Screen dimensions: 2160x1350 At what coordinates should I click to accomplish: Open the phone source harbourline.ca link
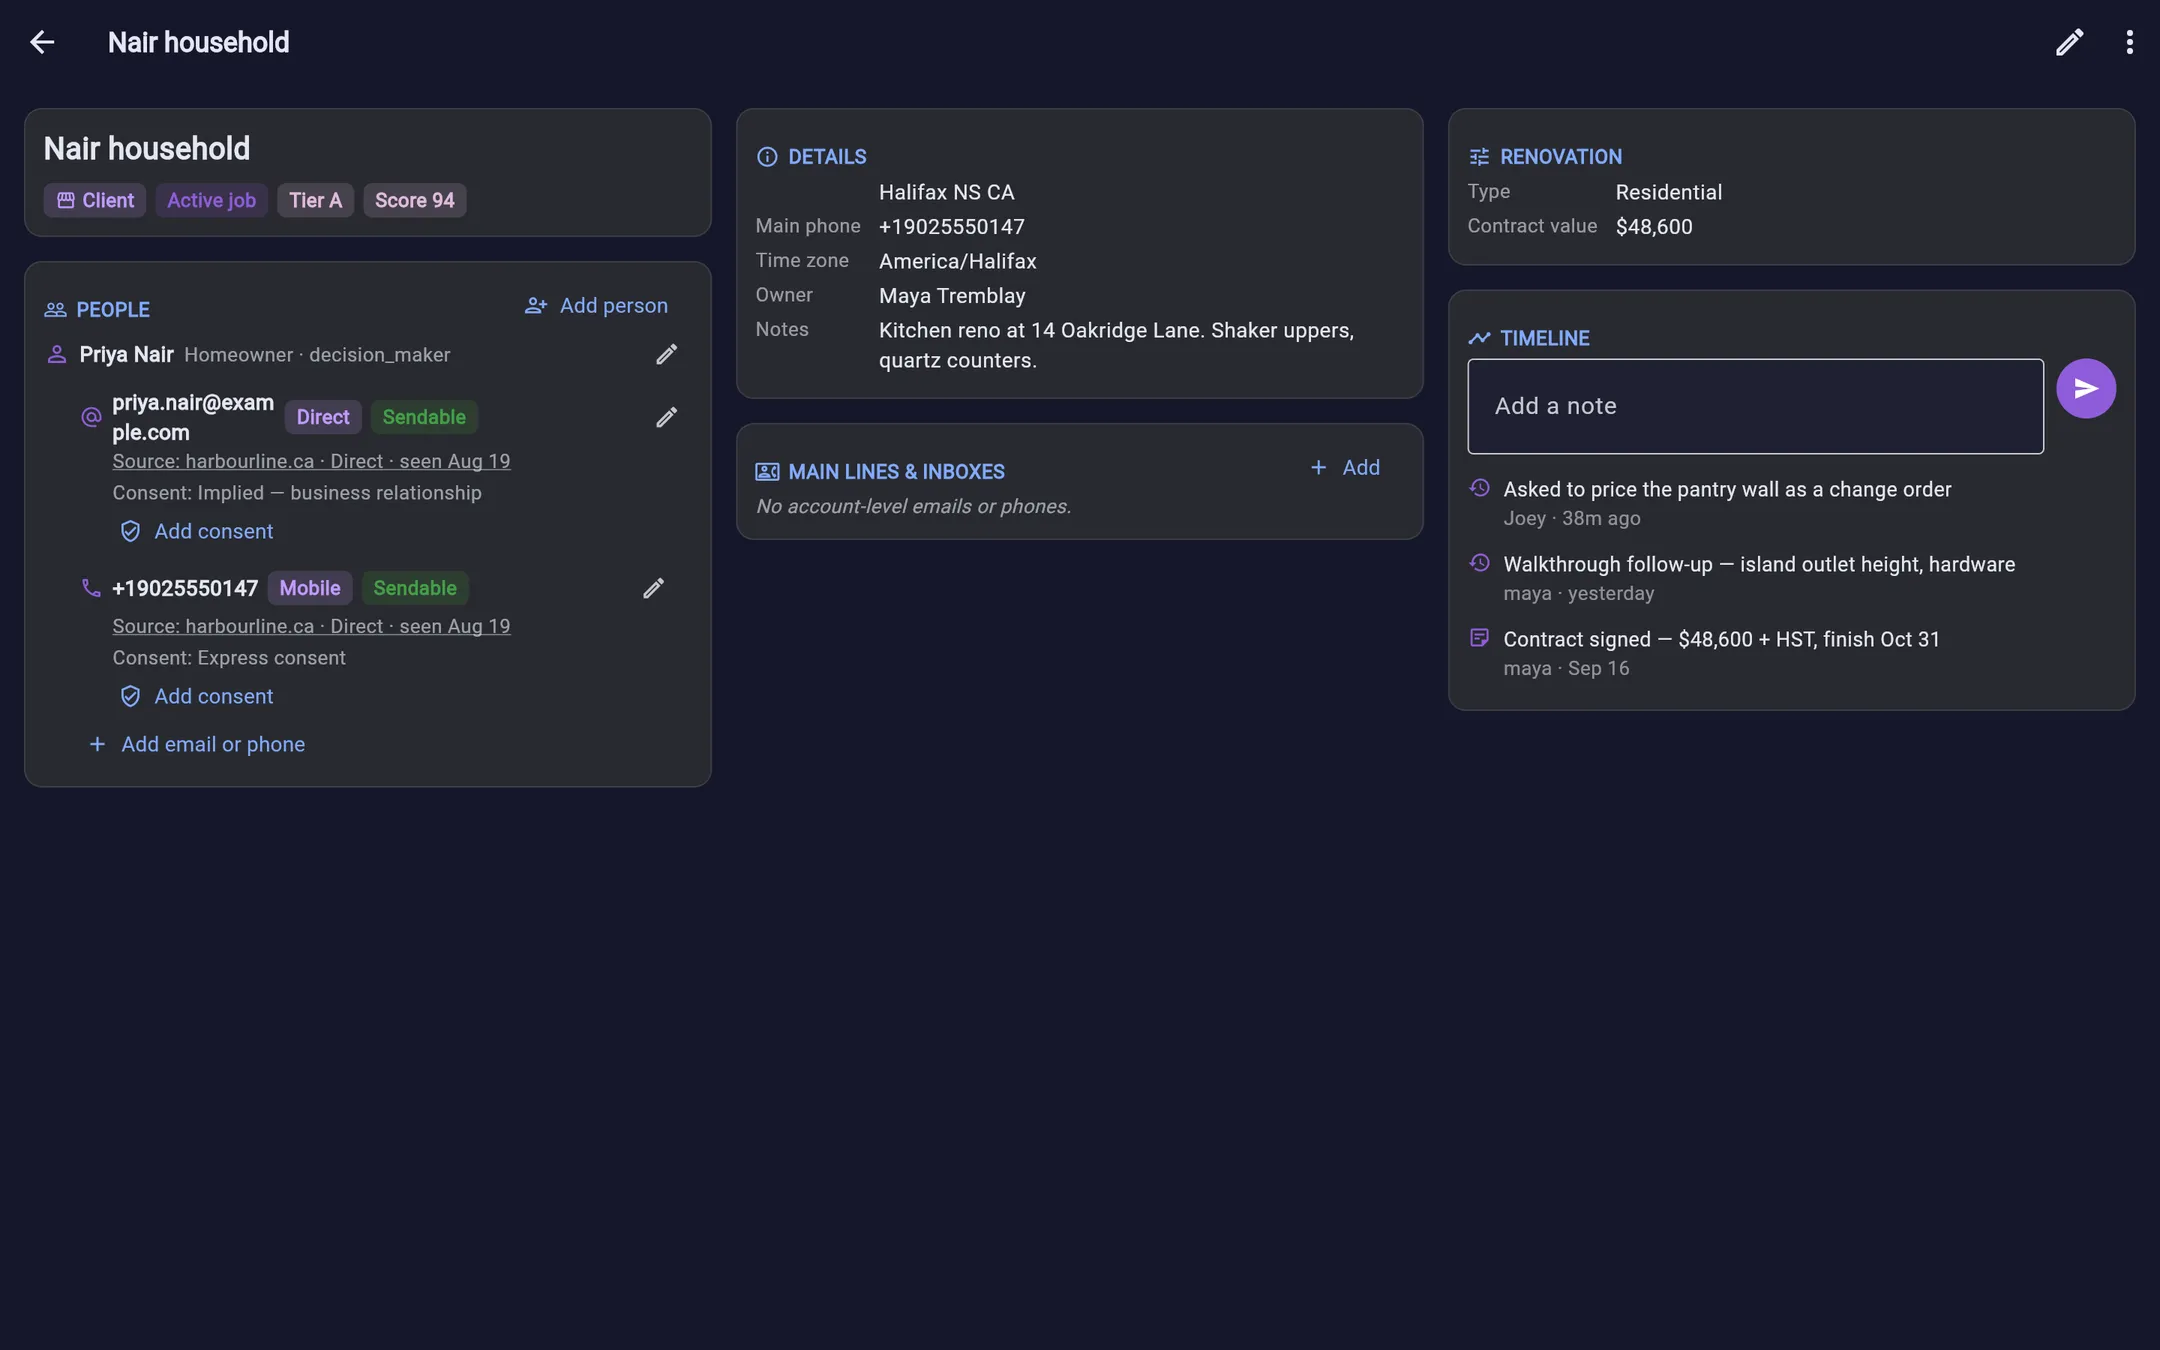[x=311, y=626]
